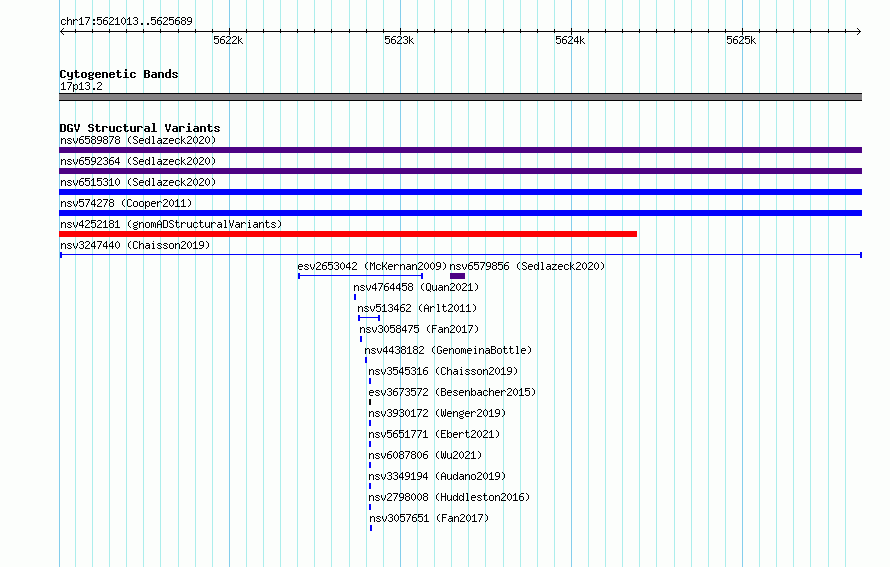
Task: Click the nsv3545316 (Chaisson2019) label
Action: 443,371
